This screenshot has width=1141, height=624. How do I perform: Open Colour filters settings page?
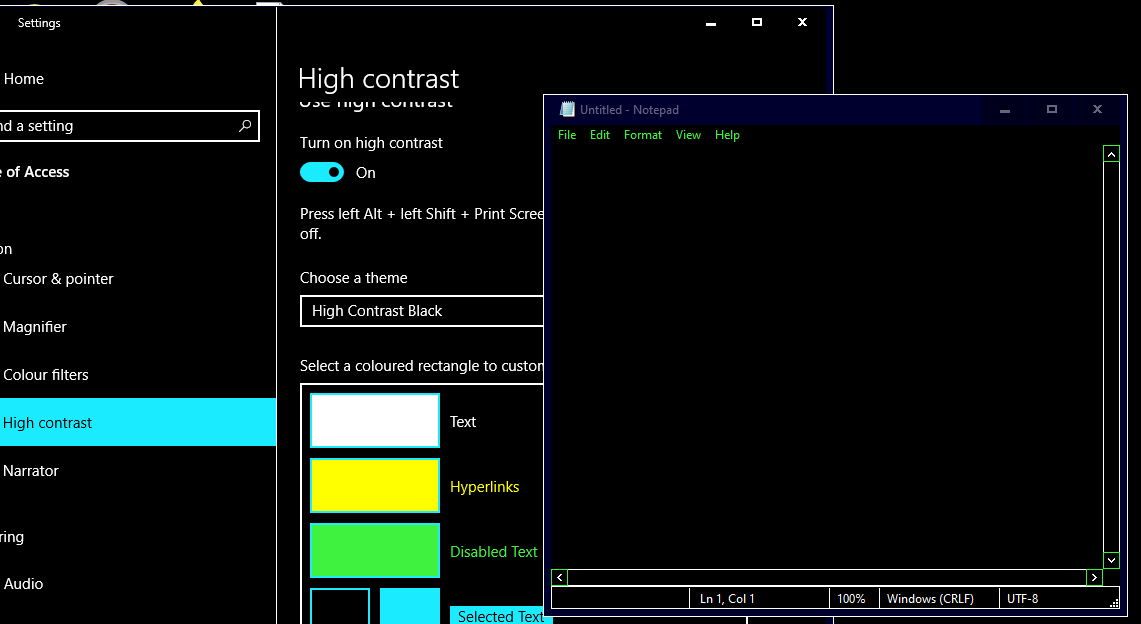(46, 375)
